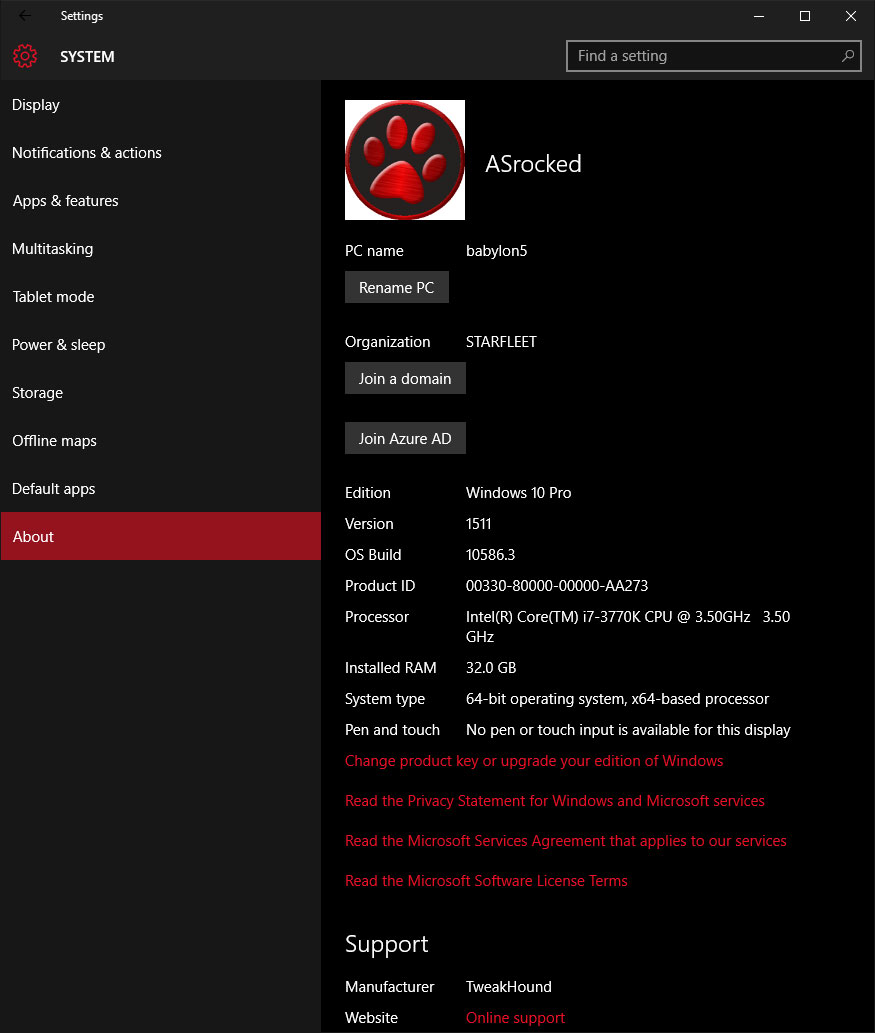Select Power & sleep
The width and height of the screenshot is (875, 1033).
(161, 345)
